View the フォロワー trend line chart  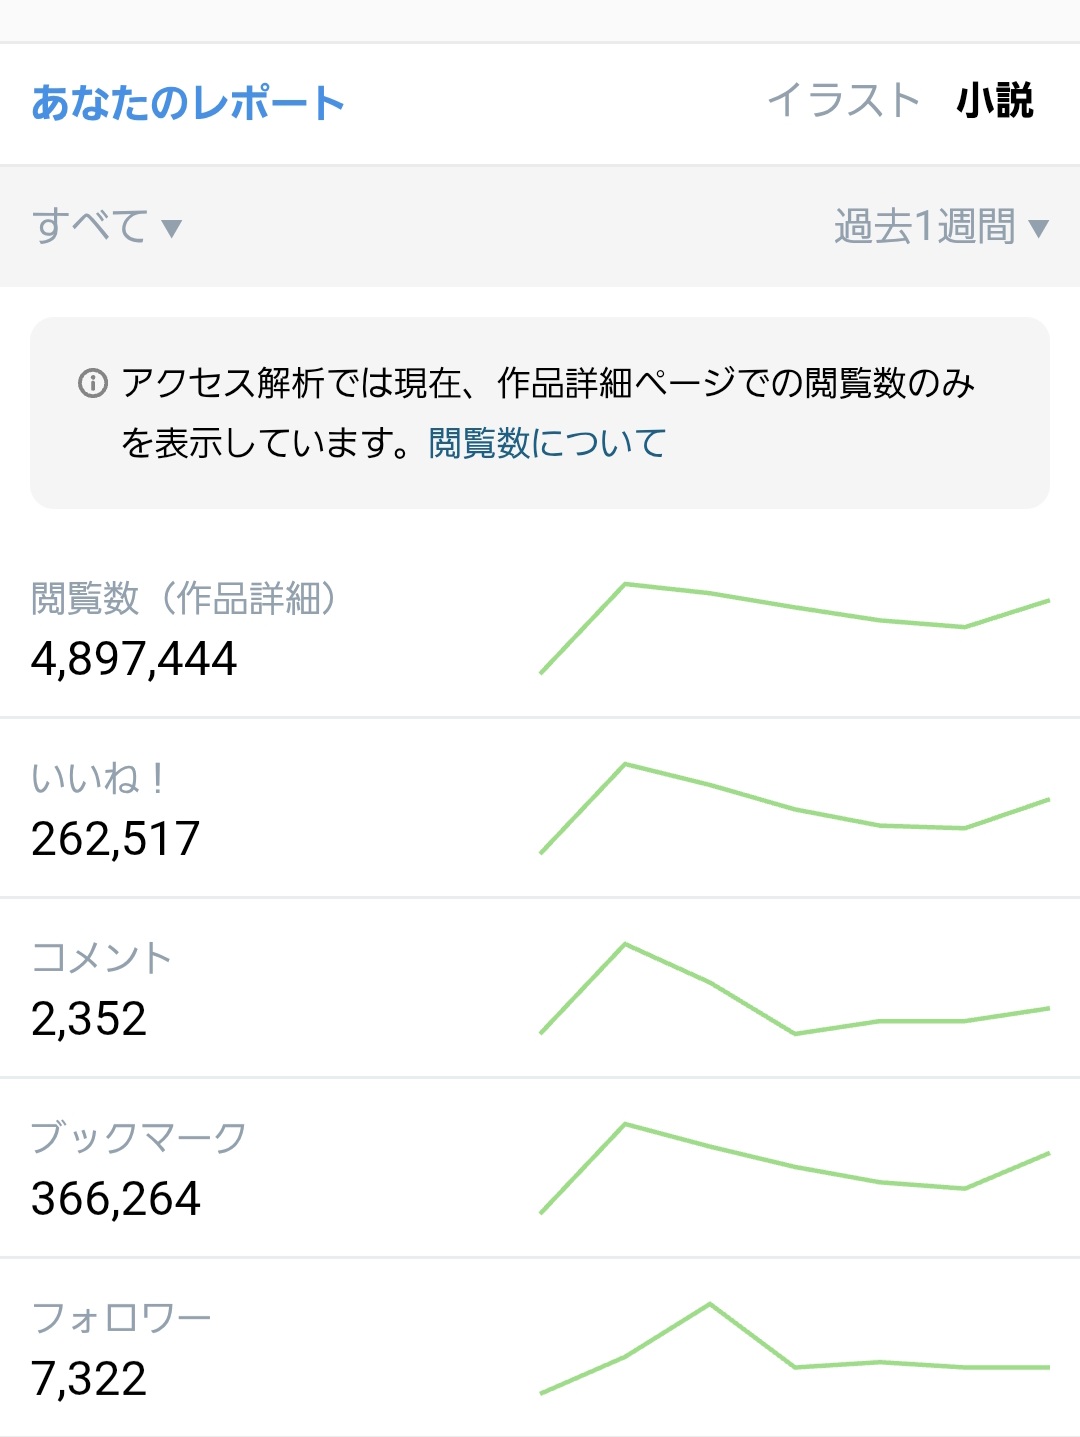[x=794, y=1348]
